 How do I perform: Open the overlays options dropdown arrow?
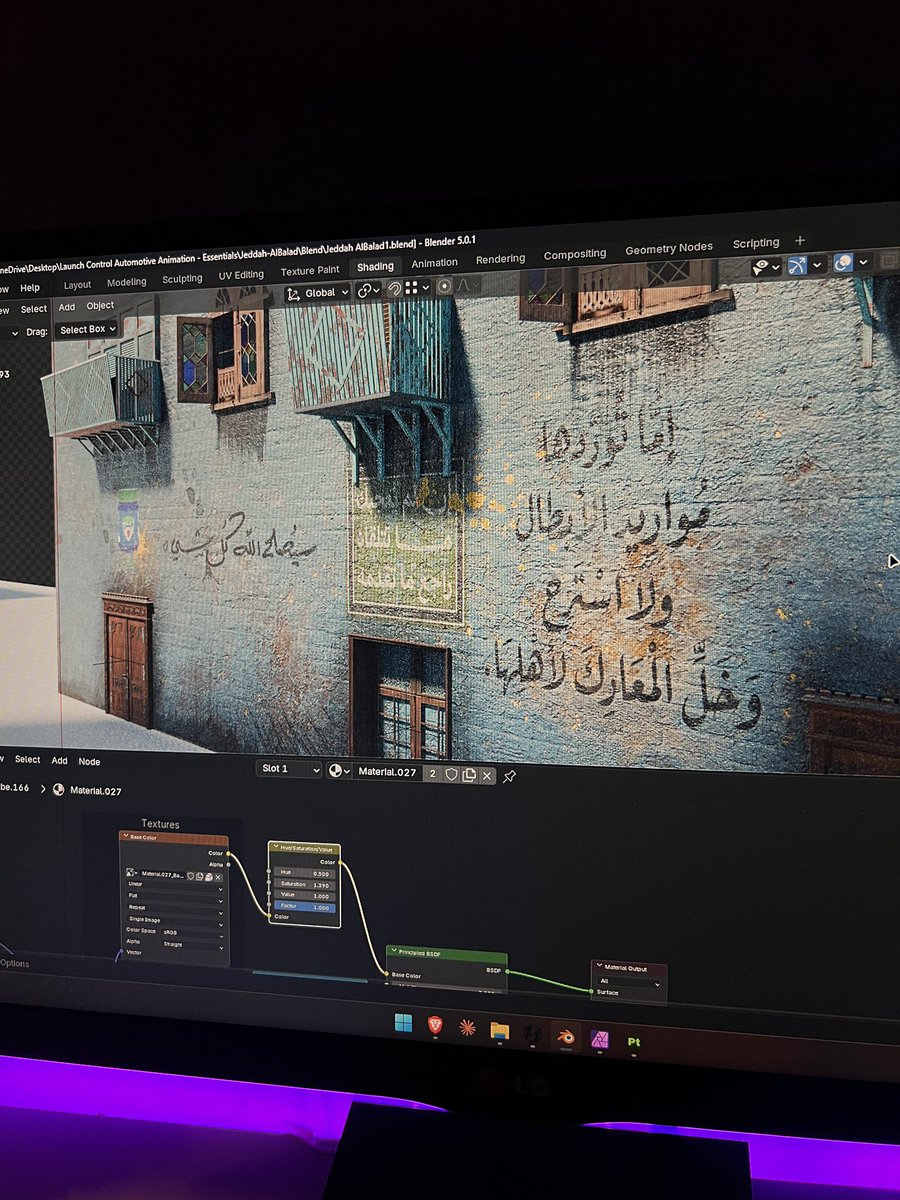point(863,261)
